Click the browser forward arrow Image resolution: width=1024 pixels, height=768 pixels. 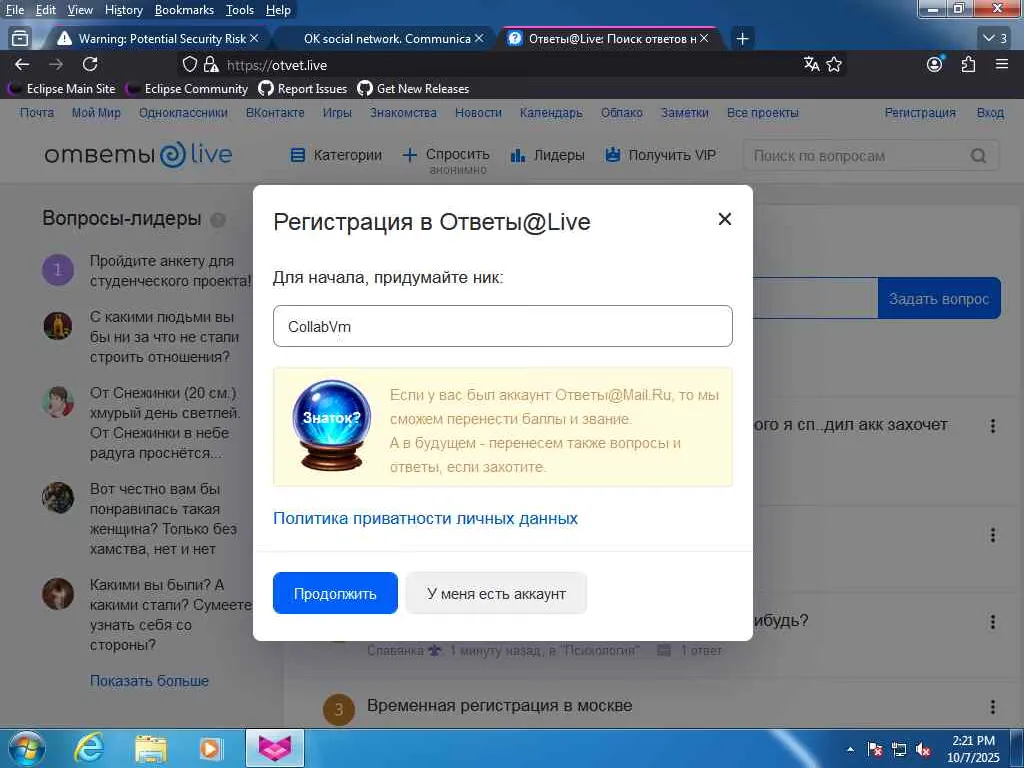56,64
